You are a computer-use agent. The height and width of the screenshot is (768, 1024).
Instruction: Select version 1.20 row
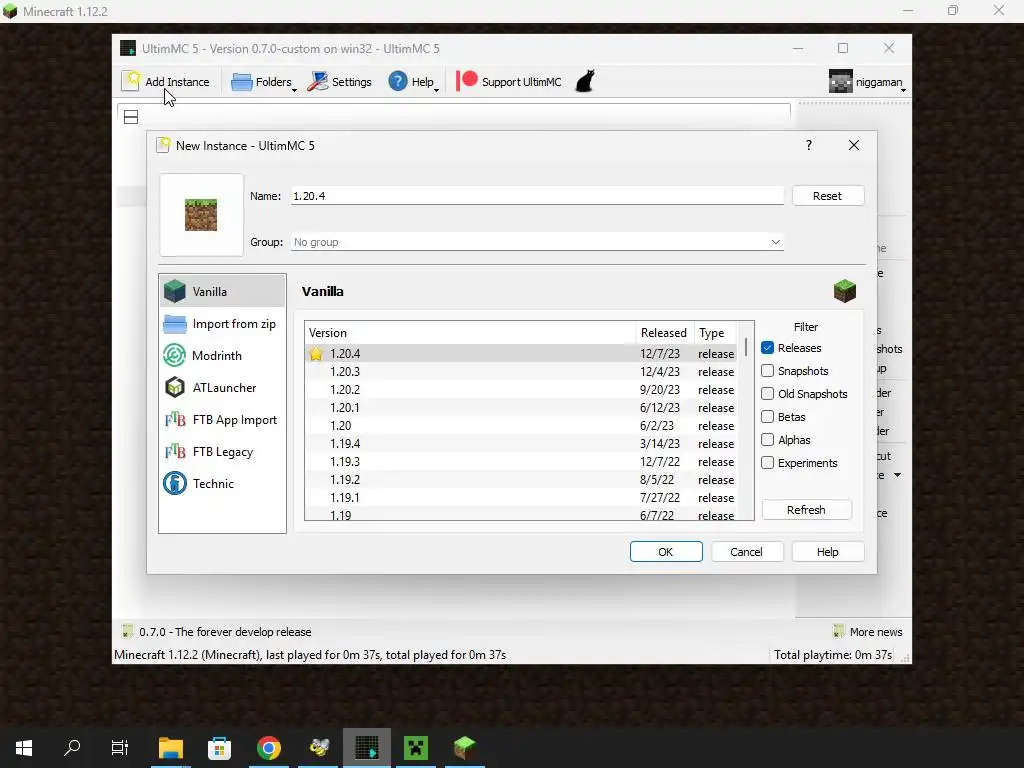521,426
